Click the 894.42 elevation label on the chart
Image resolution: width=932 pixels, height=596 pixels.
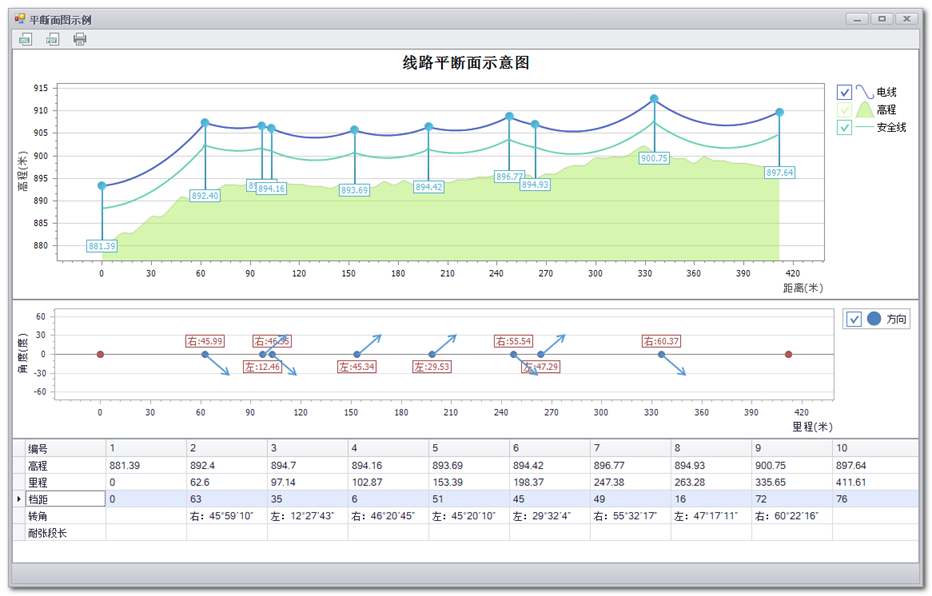coord(429,187)
